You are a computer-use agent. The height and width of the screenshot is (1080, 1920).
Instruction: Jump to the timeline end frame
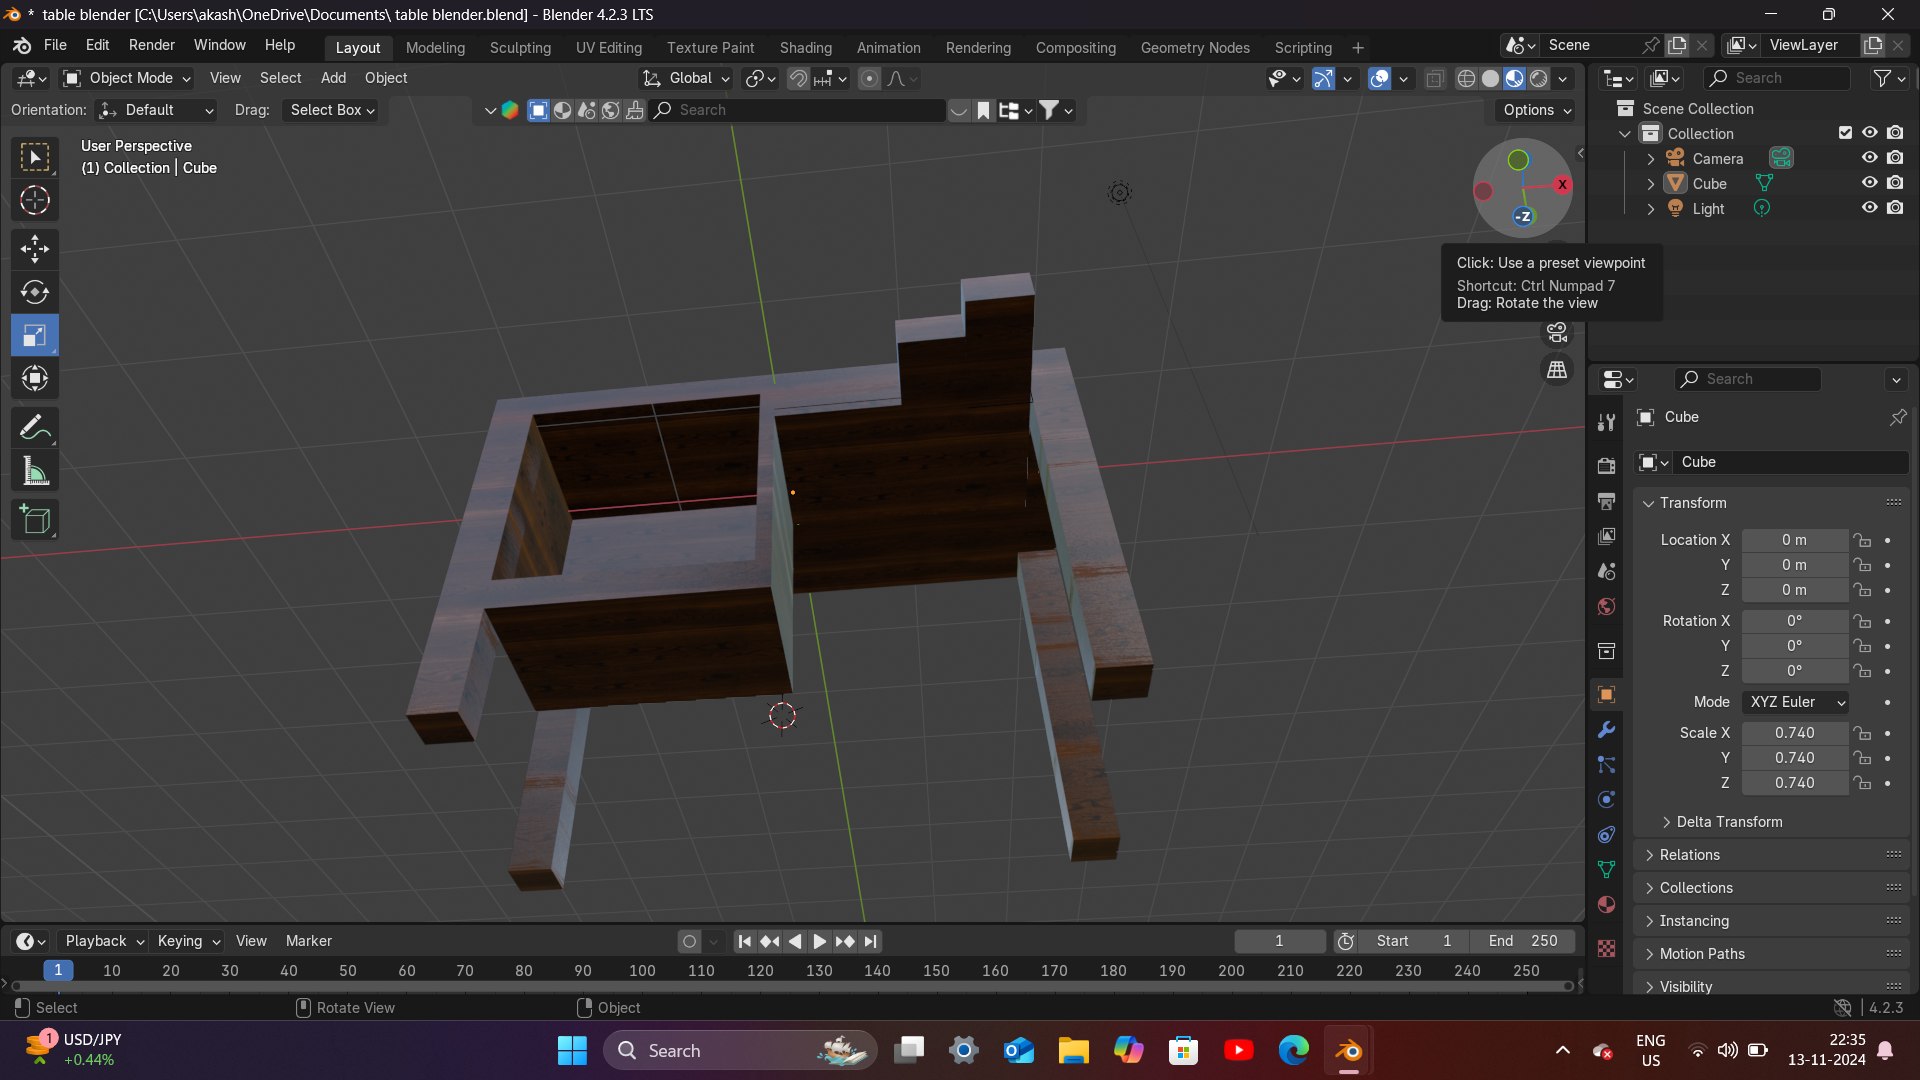(871, 942)
